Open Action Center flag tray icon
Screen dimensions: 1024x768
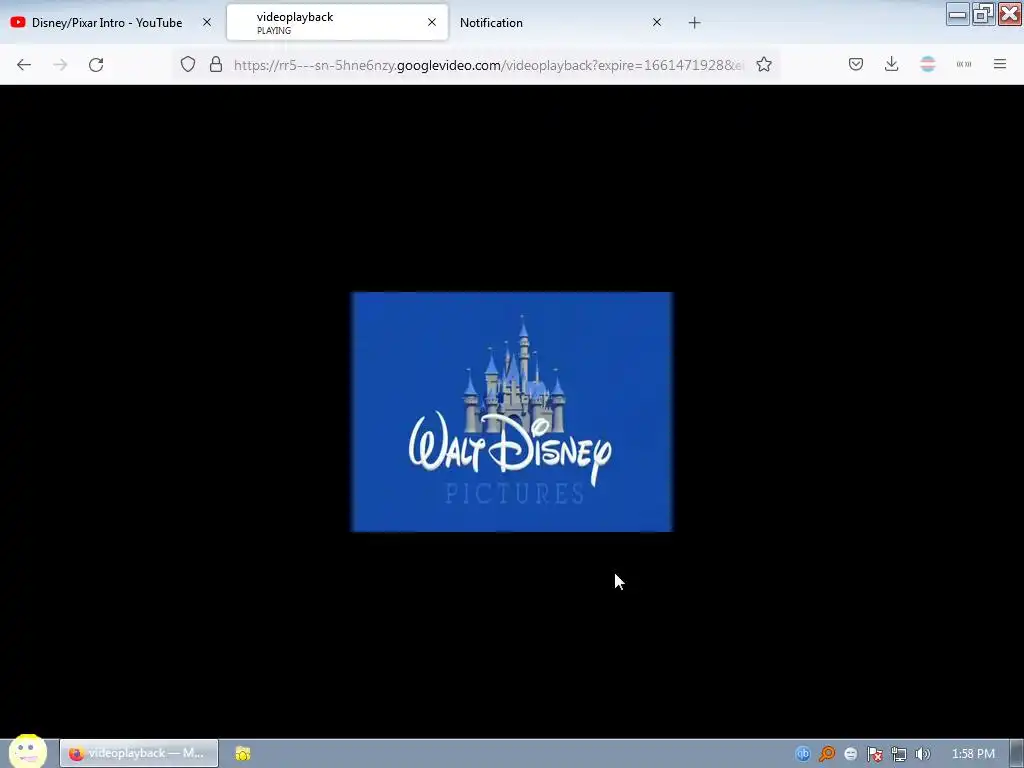coord(874,754)
